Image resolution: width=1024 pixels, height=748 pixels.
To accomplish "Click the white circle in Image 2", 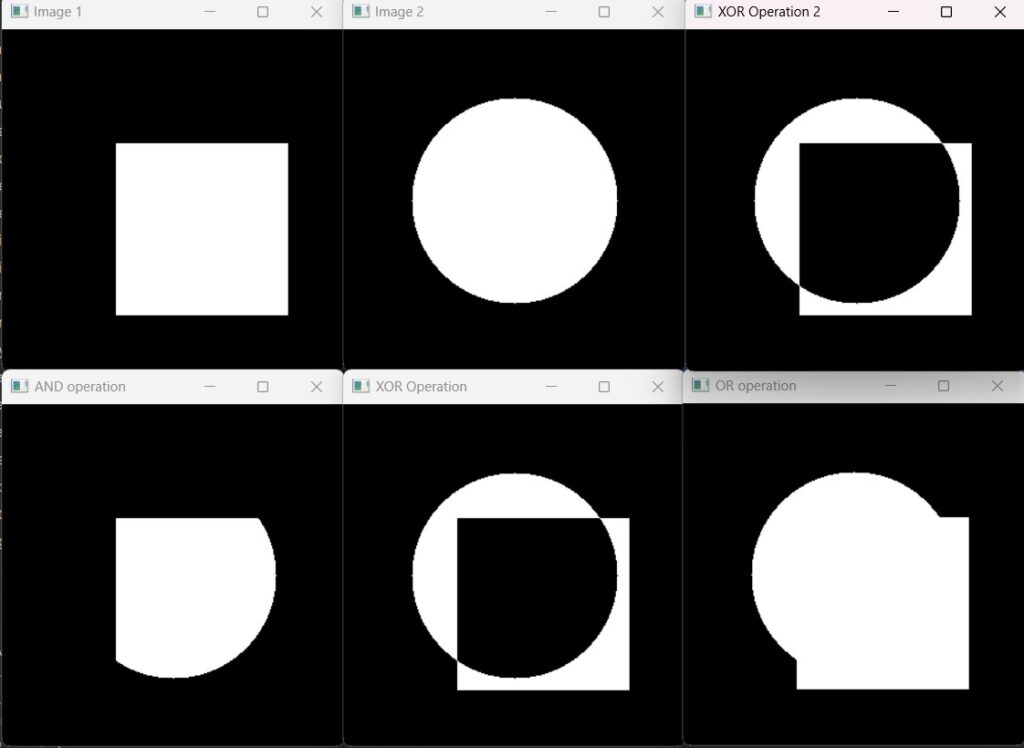I will 515,201.
